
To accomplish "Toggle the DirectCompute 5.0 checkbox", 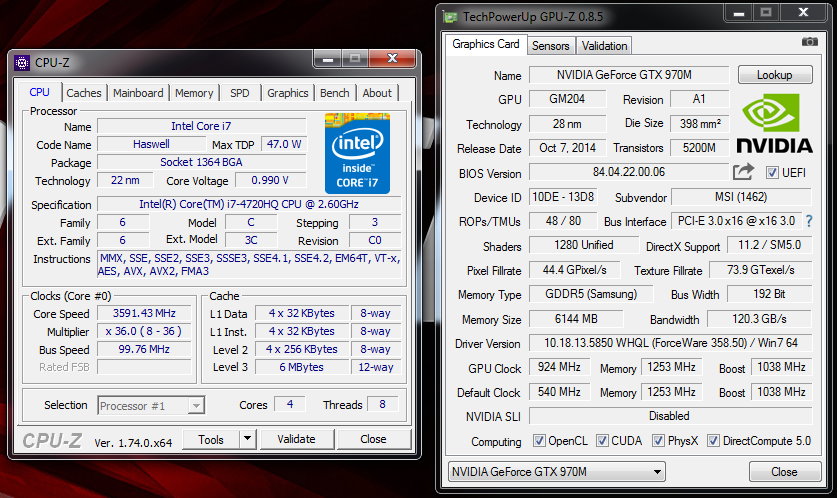I will point(713,441).
